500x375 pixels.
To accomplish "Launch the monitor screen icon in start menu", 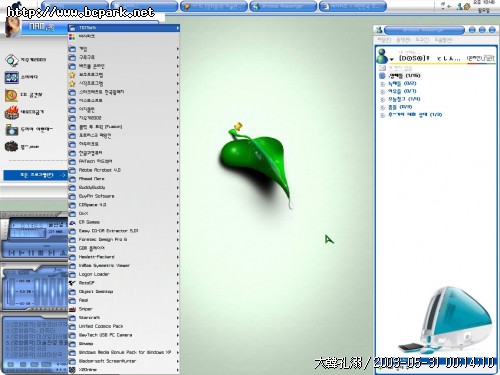I will tap(12, 78).
